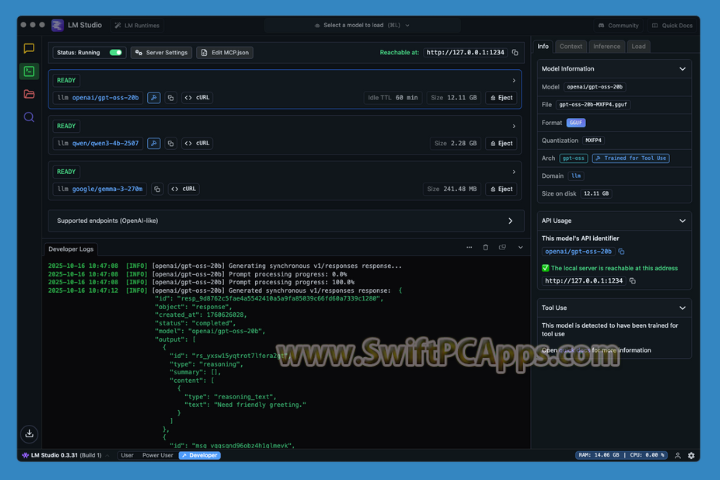The width and height of the screenshot is (720, 480).
Task: Collapse the API Usage section
Action: coord(682,221)
